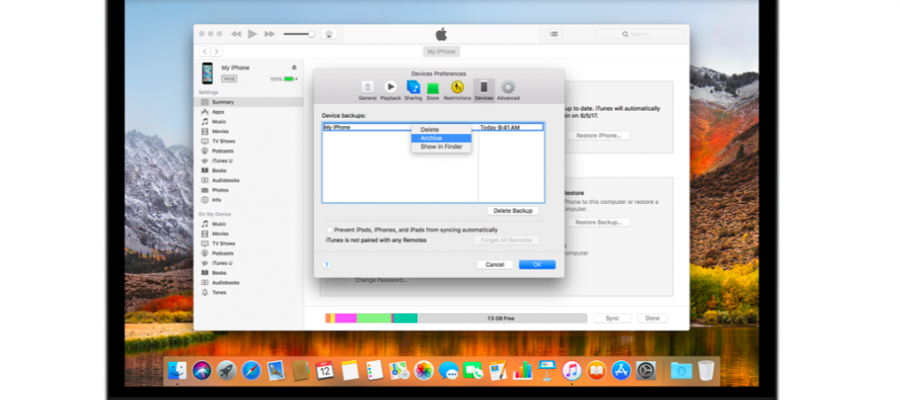Viewport: 900px width, 400px height.
Task: Open Photos from the Dock
Action: [424, 371]
